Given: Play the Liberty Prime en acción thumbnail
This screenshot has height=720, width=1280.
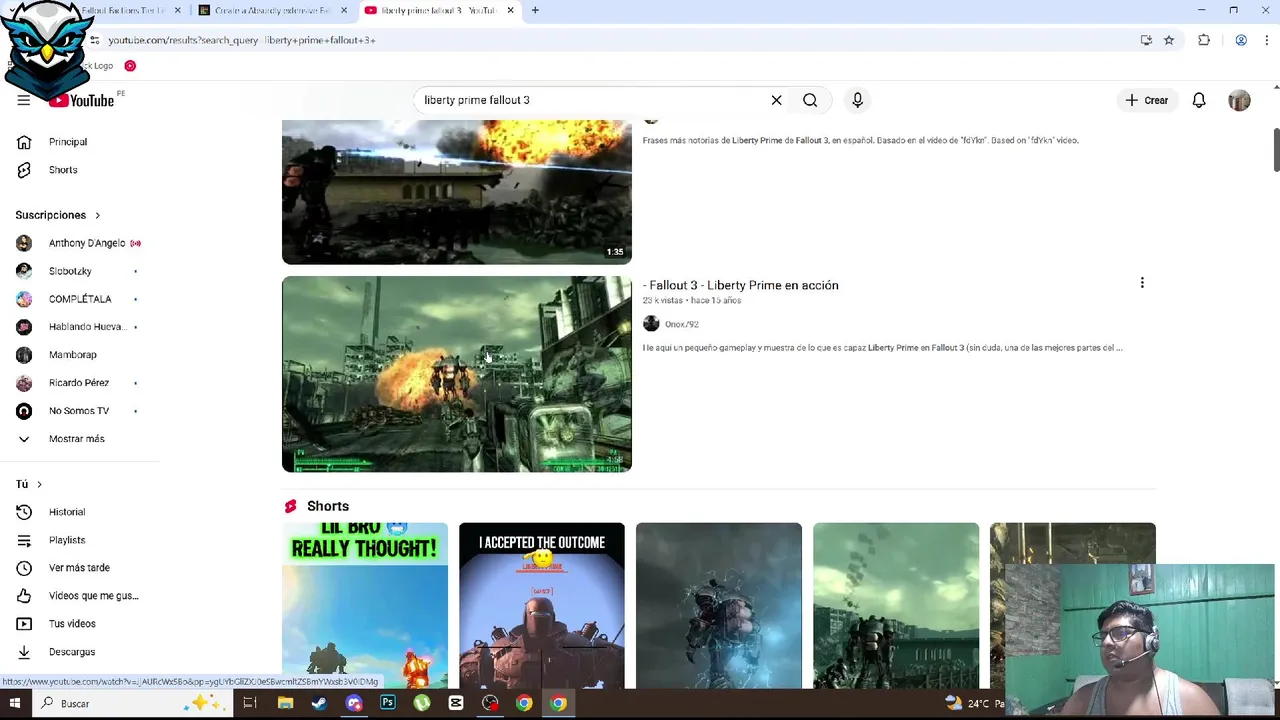Looking at the screenshot, I should tap(457, 374).
